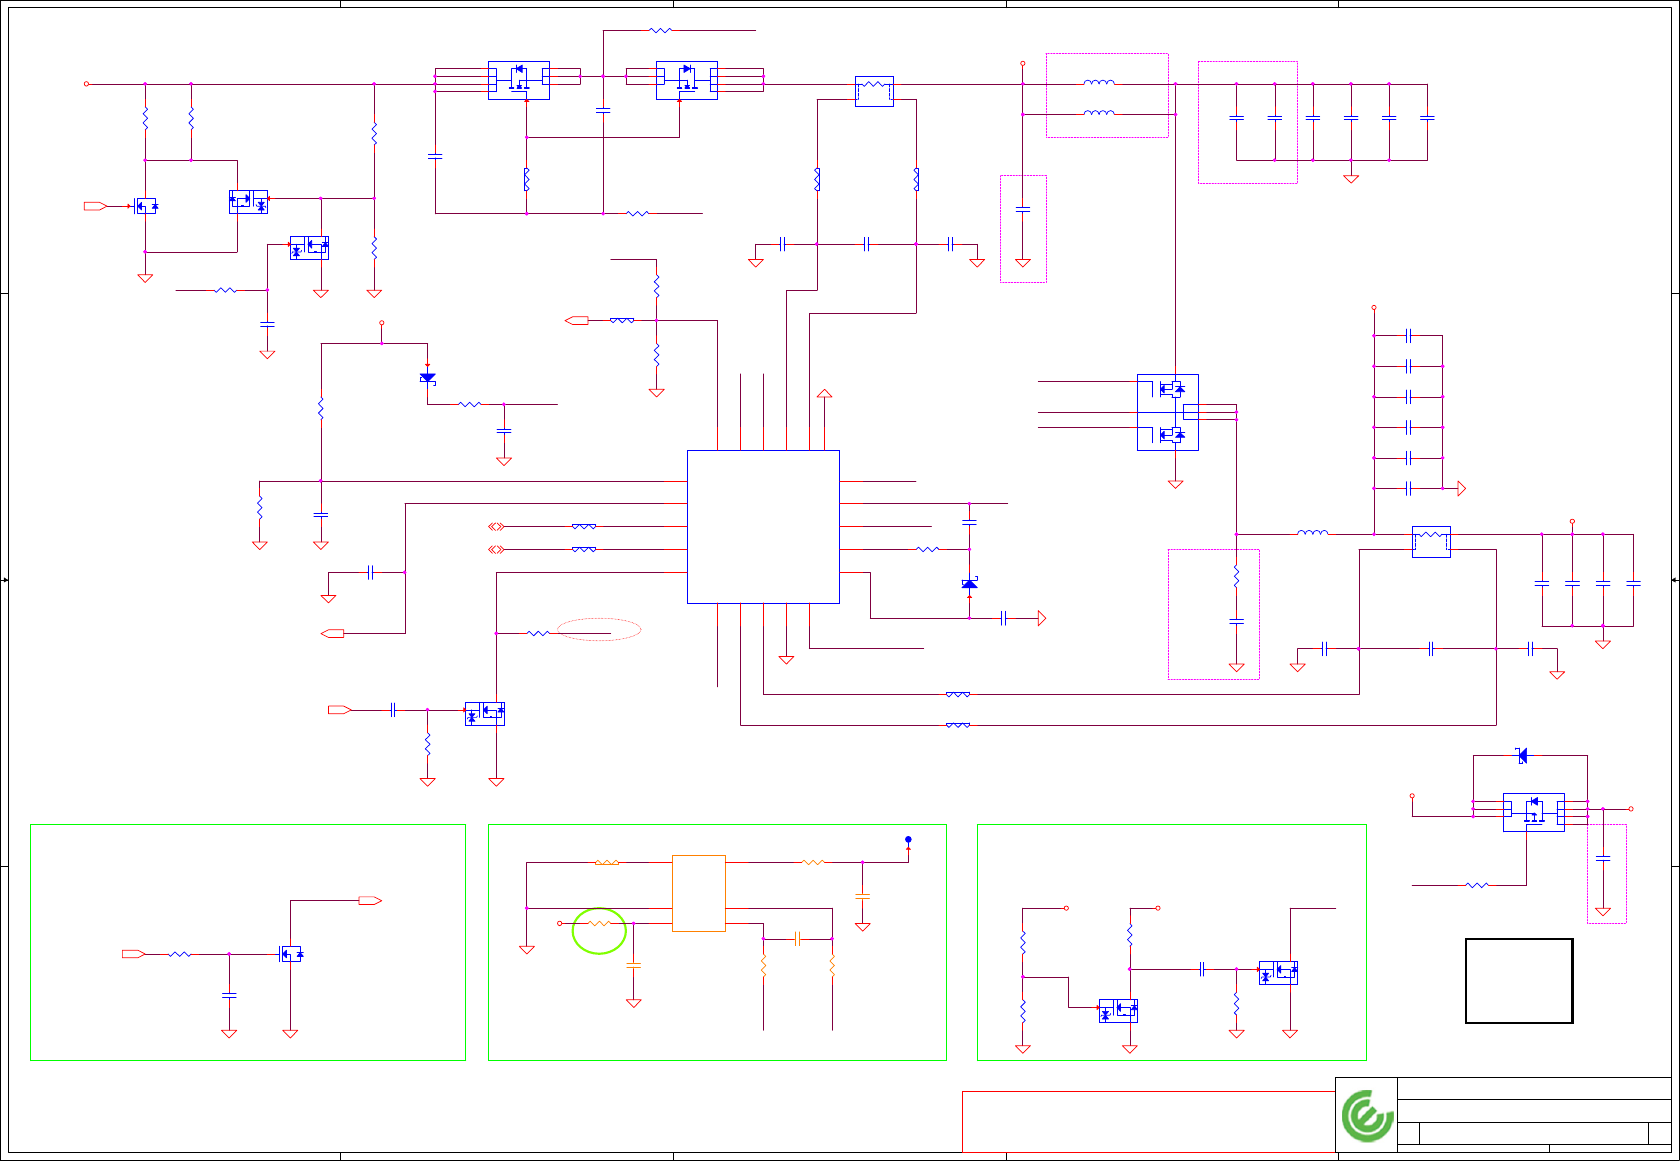Select the capacitor in the bottom-right dashed box

point(1603,858)
